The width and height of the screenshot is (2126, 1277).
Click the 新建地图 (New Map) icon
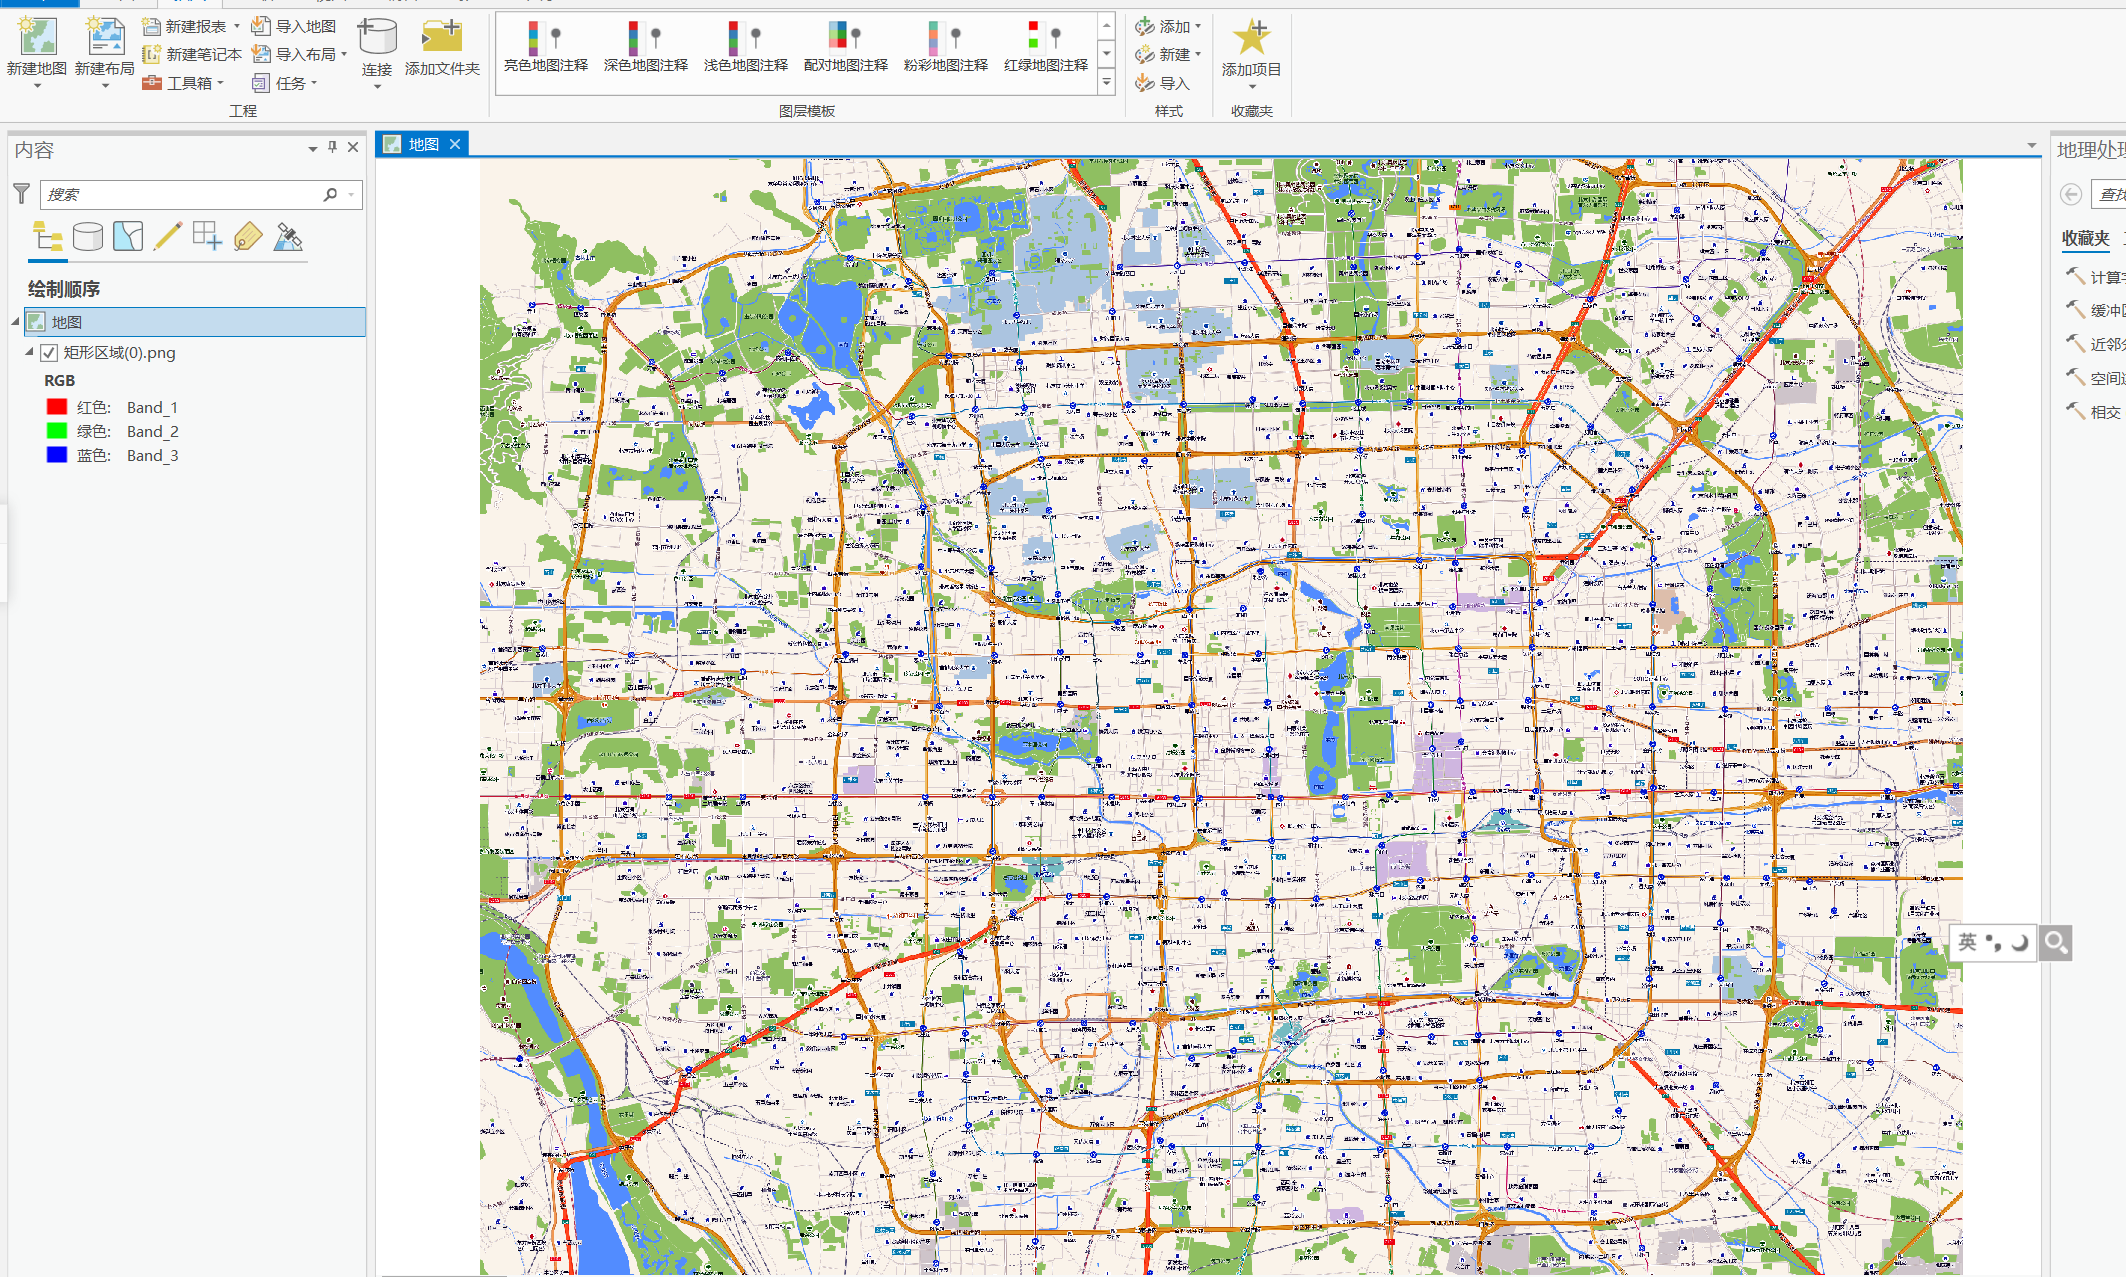click(37, 37)
